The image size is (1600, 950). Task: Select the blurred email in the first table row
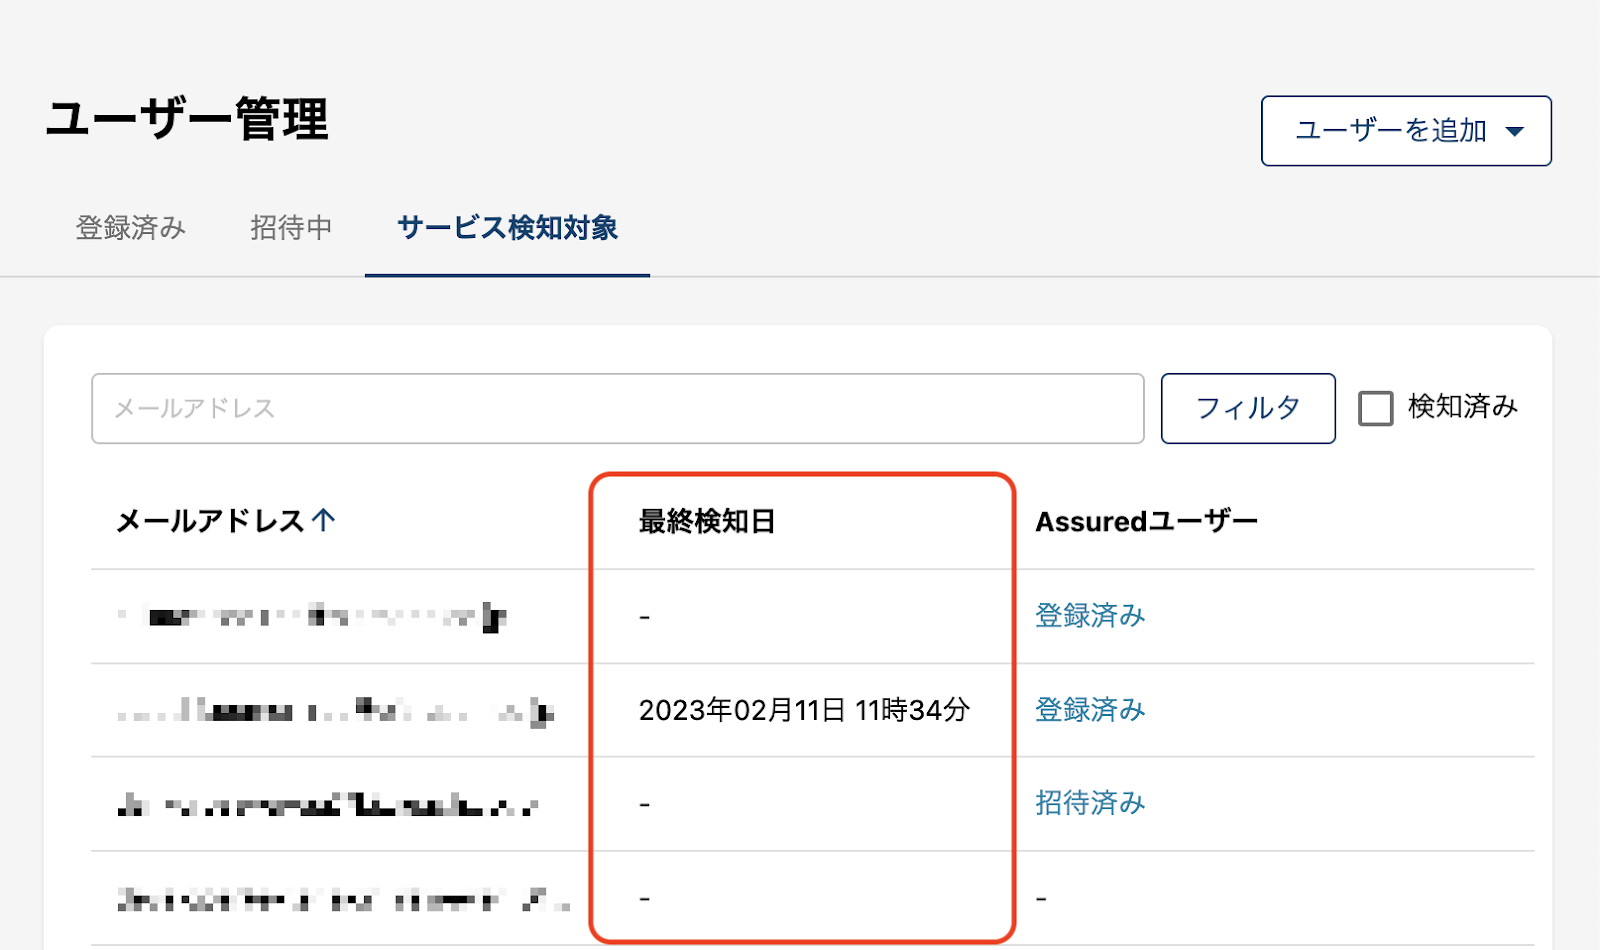click(x=312, y=616)
